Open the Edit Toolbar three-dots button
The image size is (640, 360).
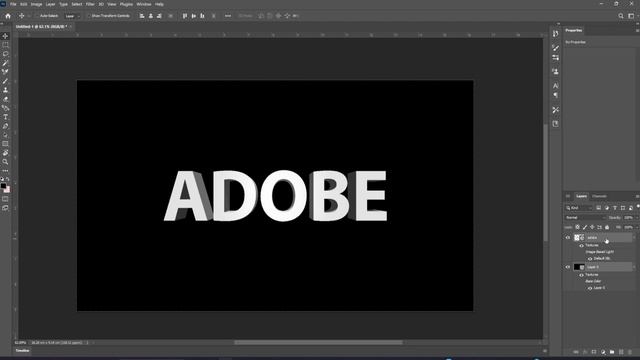coord(5,171)
